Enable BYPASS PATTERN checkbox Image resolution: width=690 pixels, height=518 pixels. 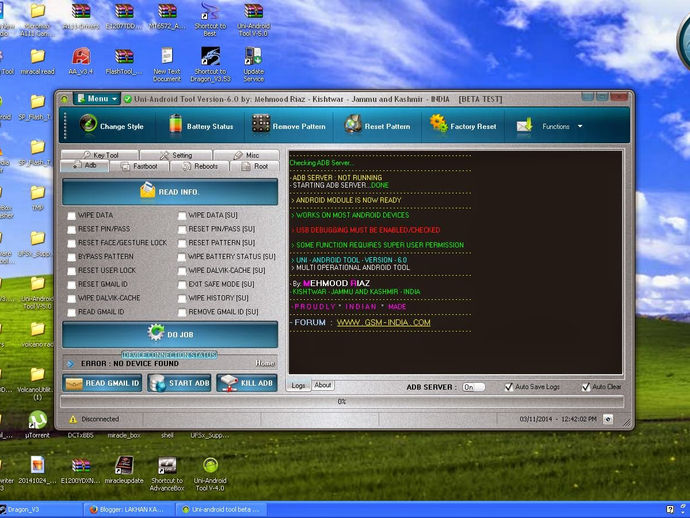(72, 257)
